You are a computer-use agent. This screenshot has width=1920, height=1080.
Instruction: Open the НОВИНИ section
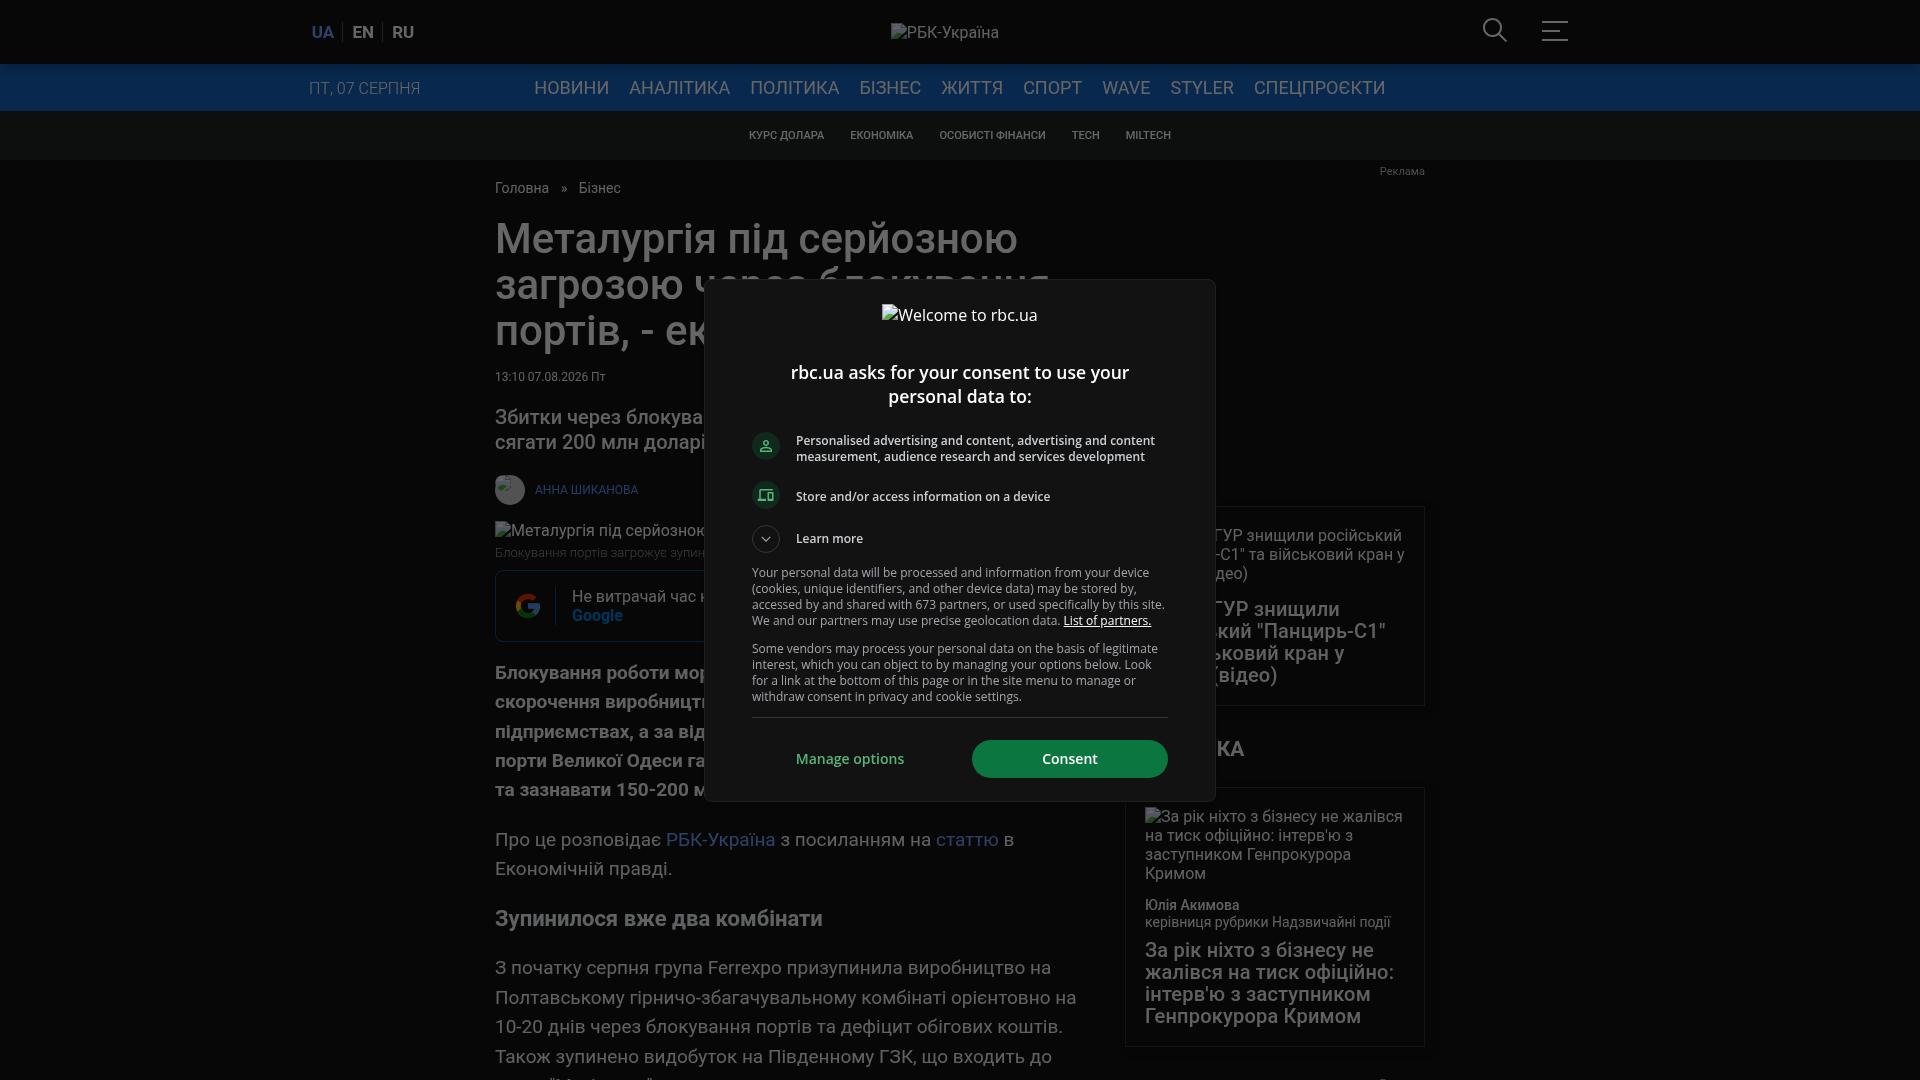pos(571,88)
